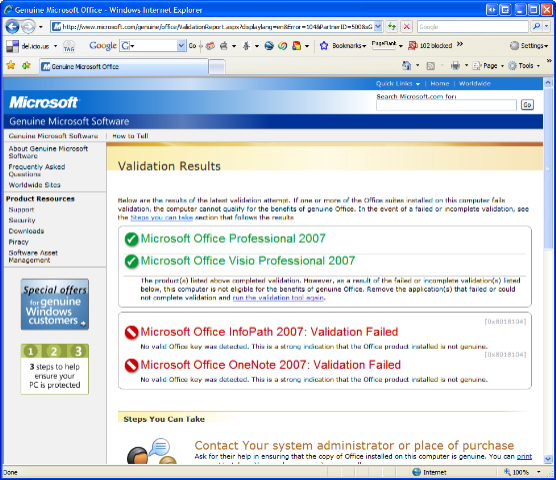This screenshot has width=556, height=480.
Task: Open the Piracy sidebar link
Action: click(x=18, y=242)
